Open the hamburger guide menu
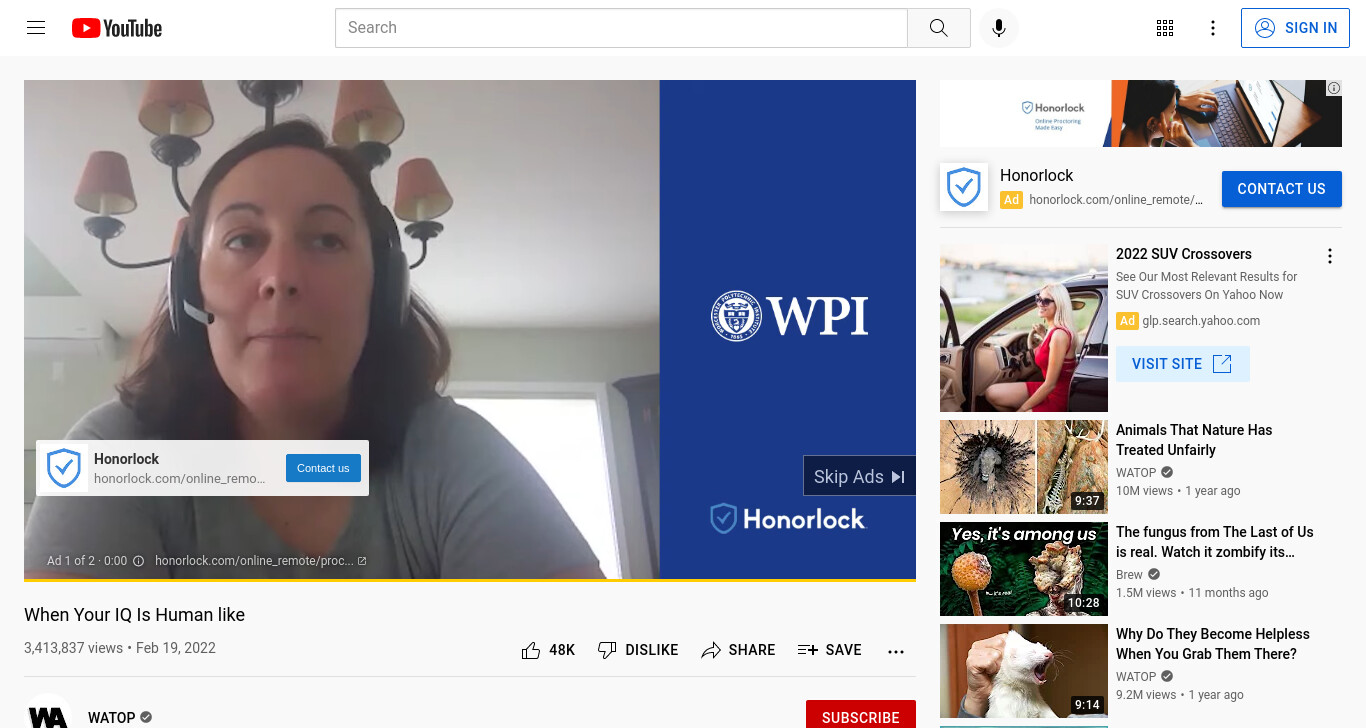 pyautogui.click(x=36, y=28)
